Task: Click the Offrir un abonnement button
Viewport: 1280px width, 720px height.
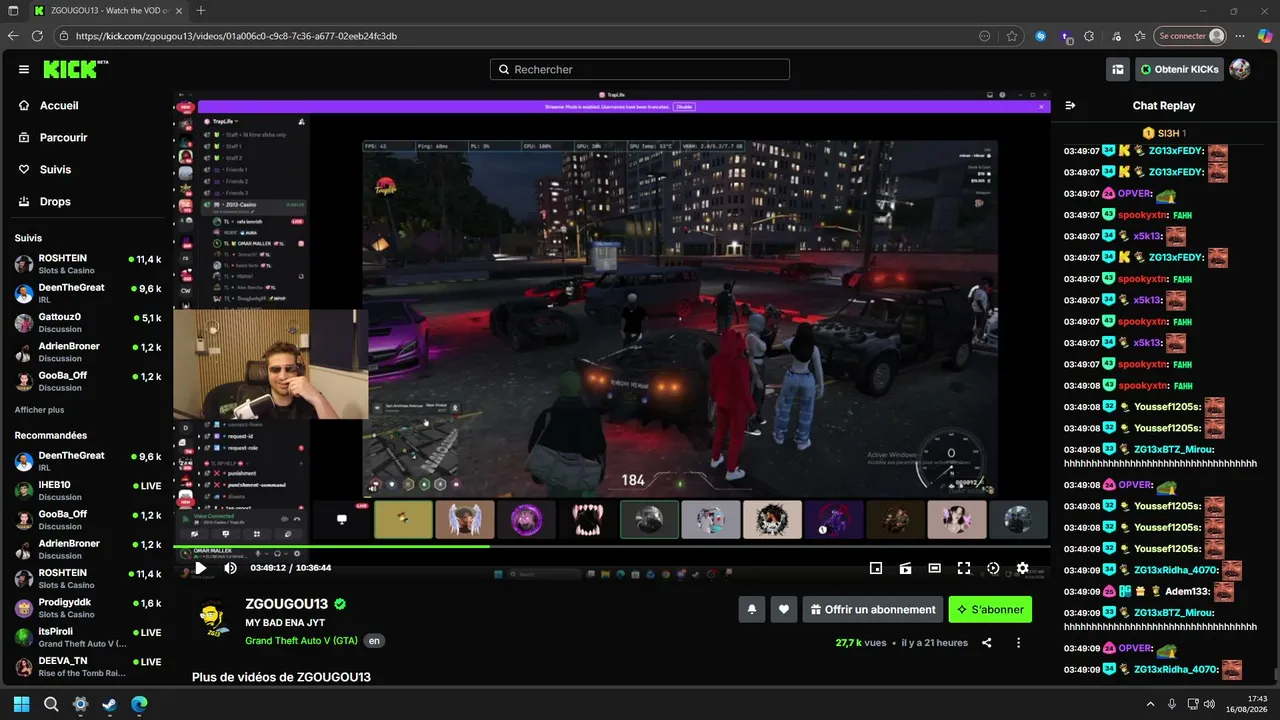Action: pos(872,609)
